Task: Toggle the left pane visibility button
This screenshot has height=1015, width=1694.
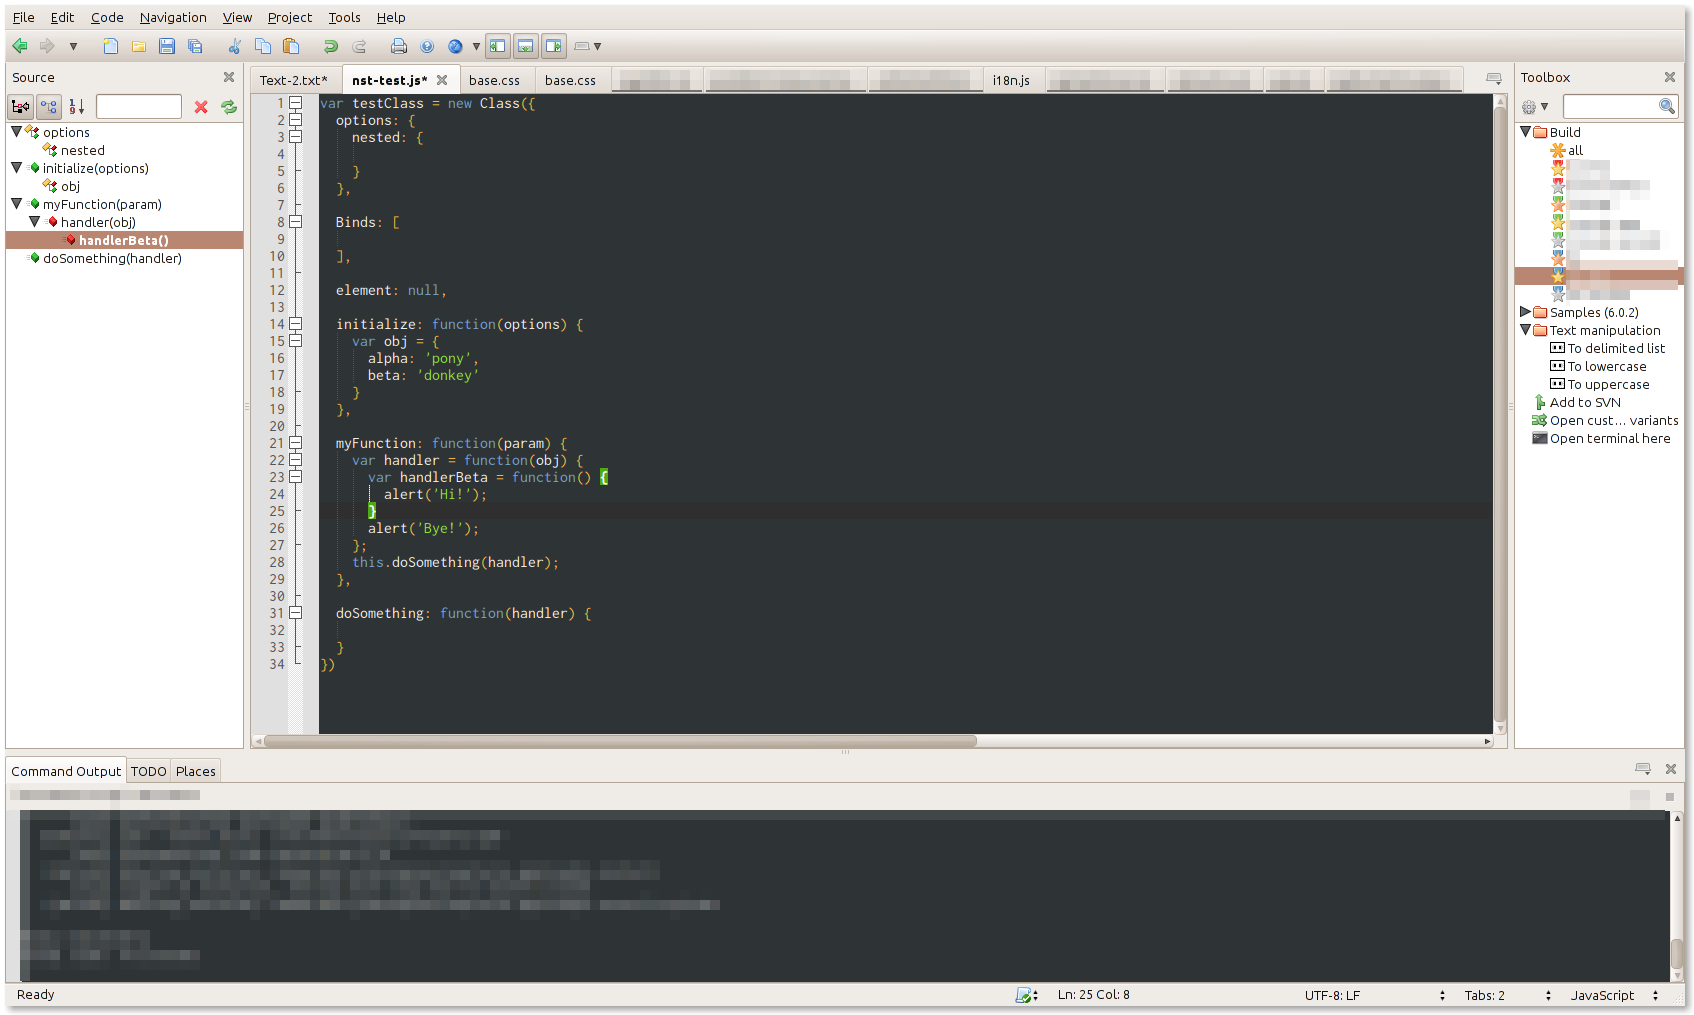Action: click(x=498, y=46)
